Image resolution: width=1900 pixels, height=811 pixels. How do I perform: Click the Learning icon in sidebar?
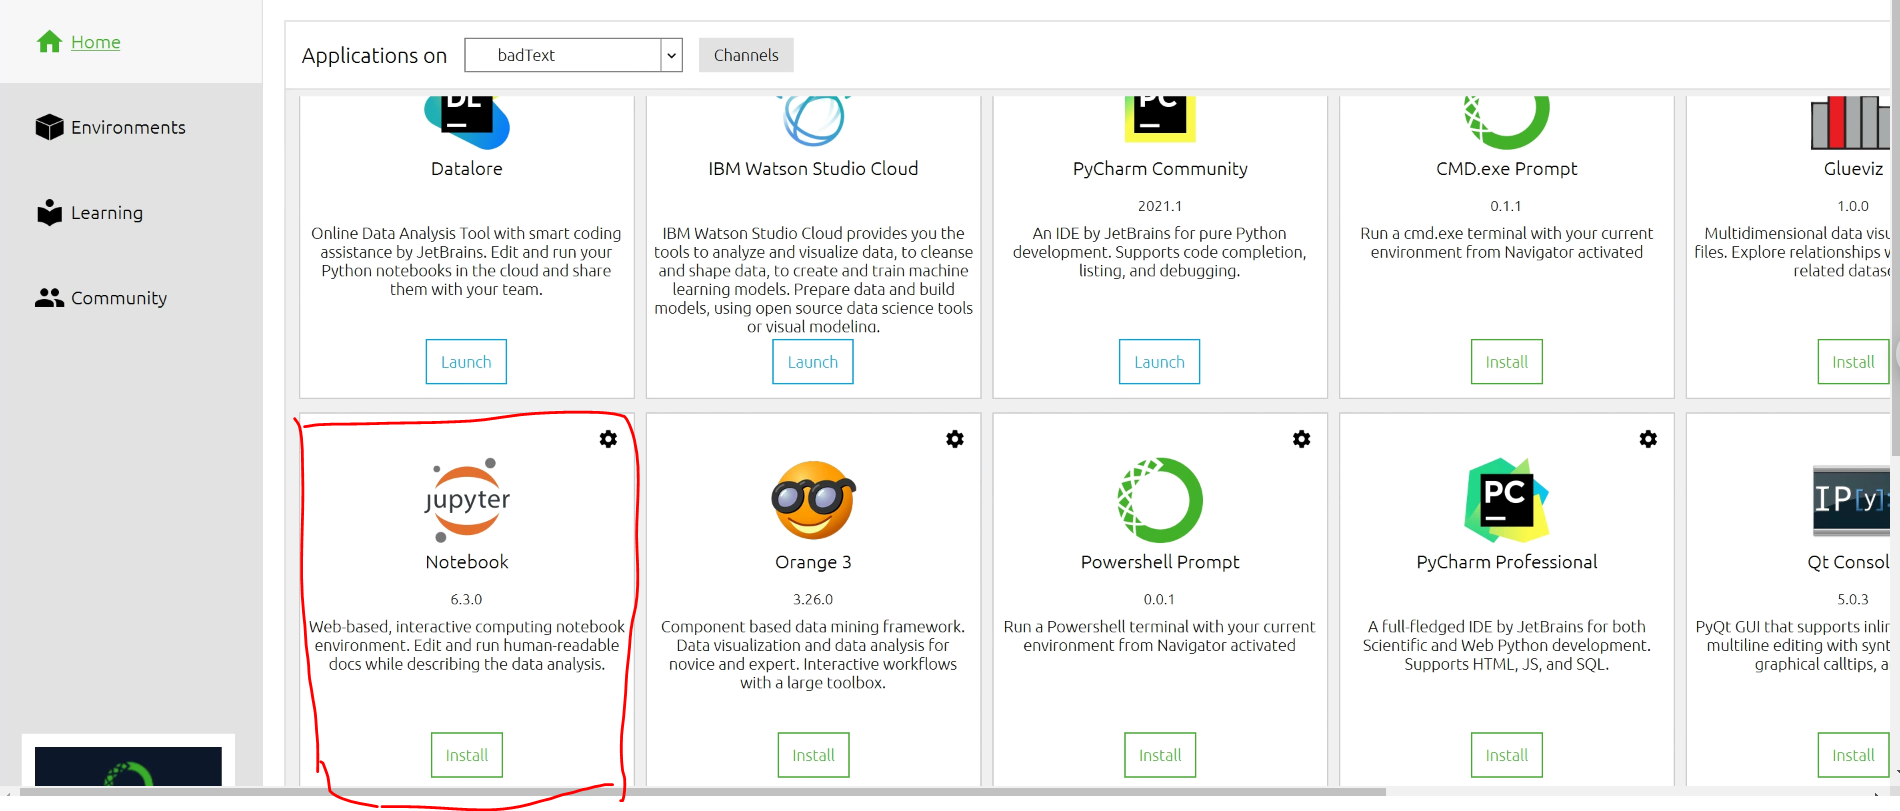click(x=49, y=212)
